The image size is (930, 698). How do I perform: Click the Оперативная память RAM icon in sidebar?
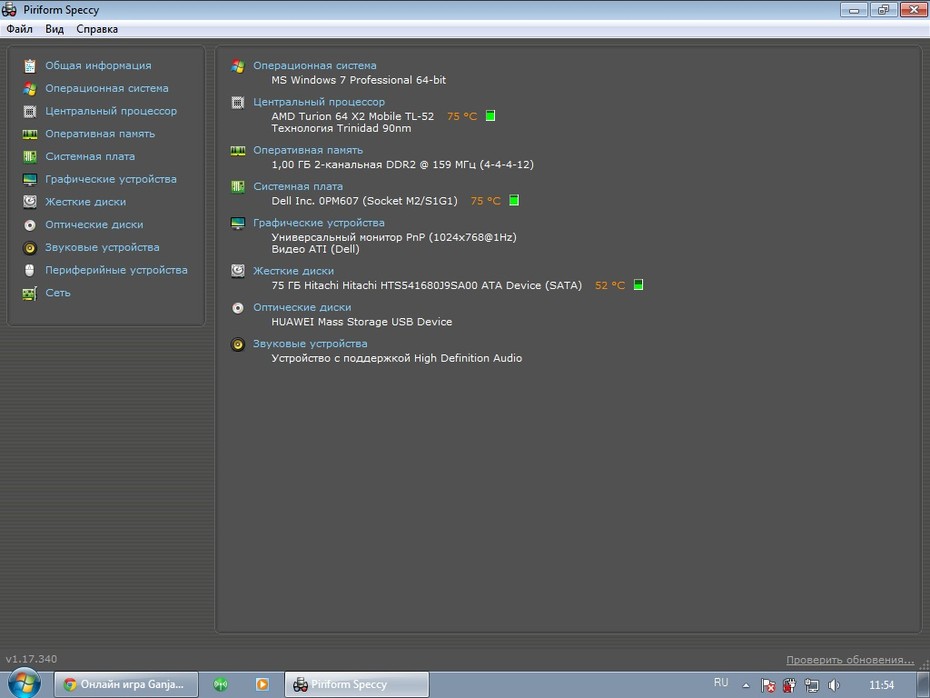[x=30, y=134]
